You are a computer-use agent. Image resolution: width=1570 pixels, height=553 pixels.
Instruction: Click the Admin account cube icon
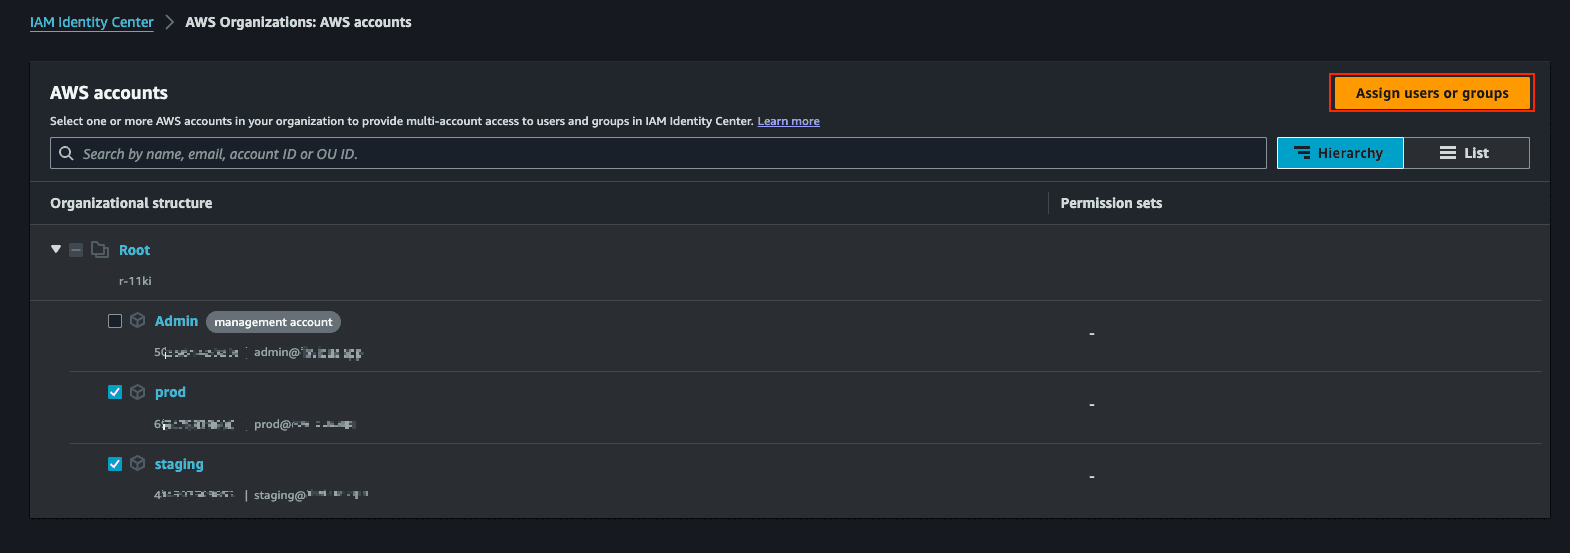point(138,321)
